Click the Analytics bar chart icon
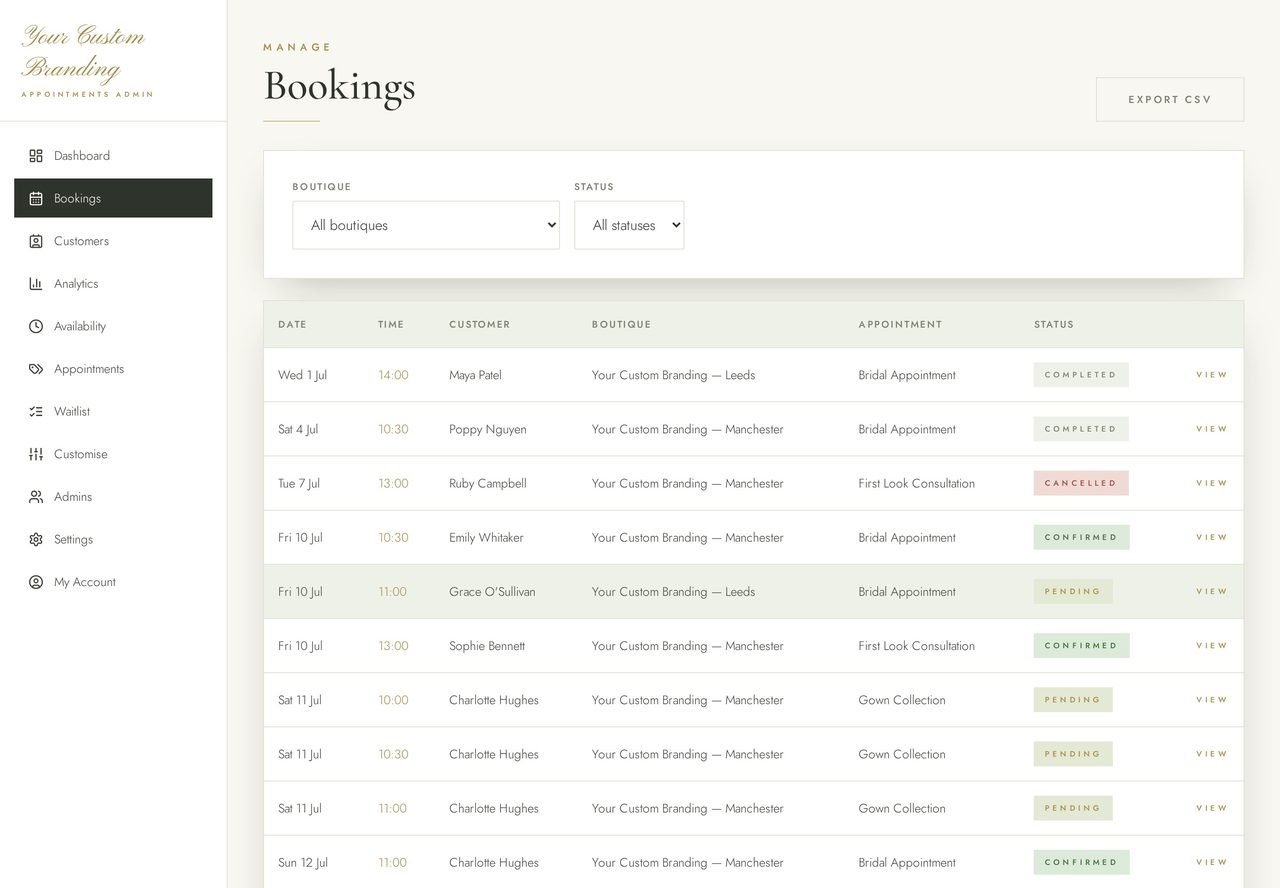This screenshot has width=1280, height=888. coord(36,284)
